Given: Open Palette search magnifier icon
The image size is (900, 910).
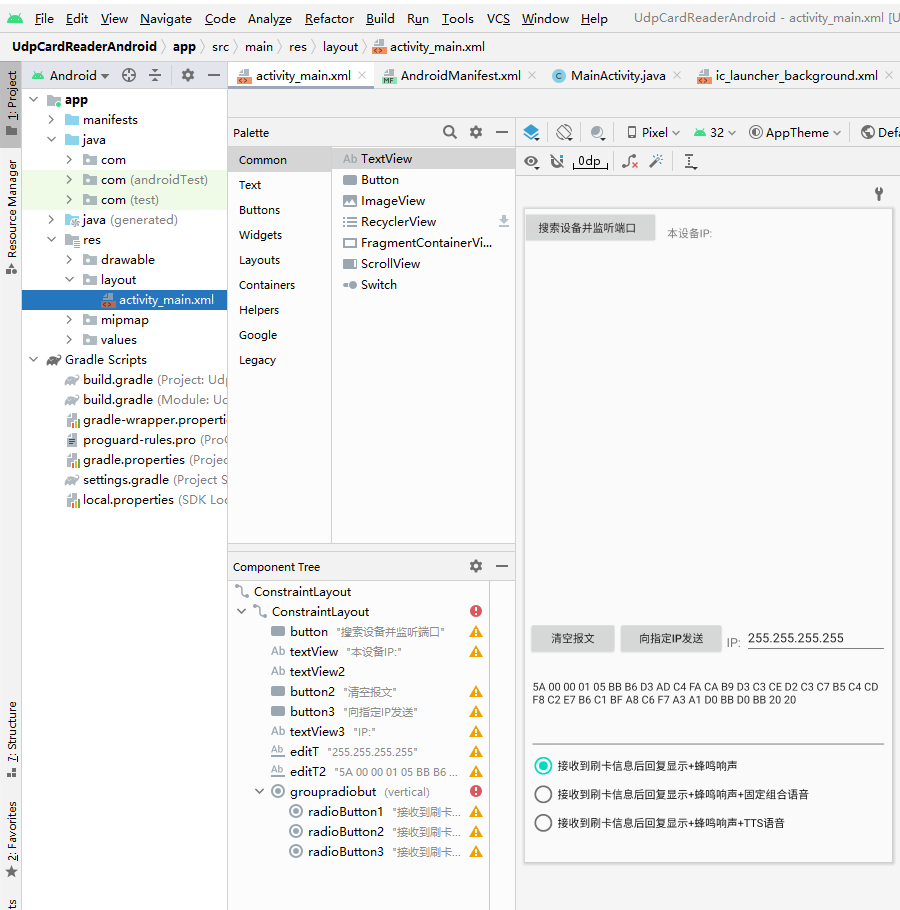Looking at the screenshot, I should click(450, 131).
